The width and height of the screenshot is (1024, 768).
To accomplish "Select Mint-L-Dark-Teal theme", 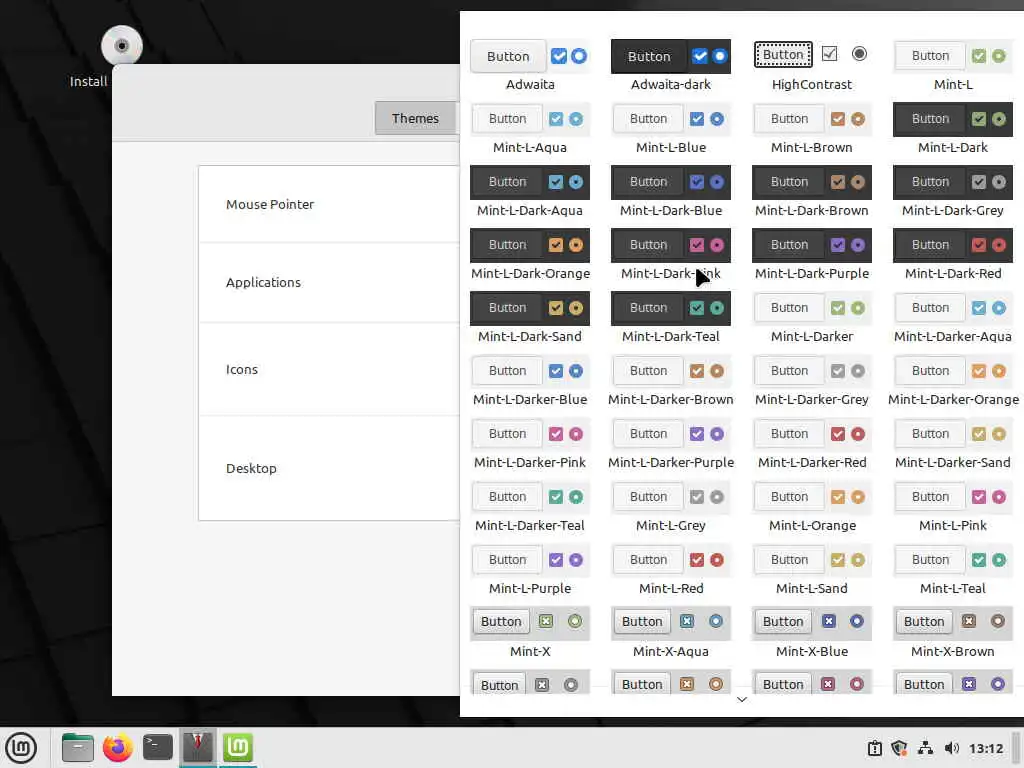I will coord(671,318).
